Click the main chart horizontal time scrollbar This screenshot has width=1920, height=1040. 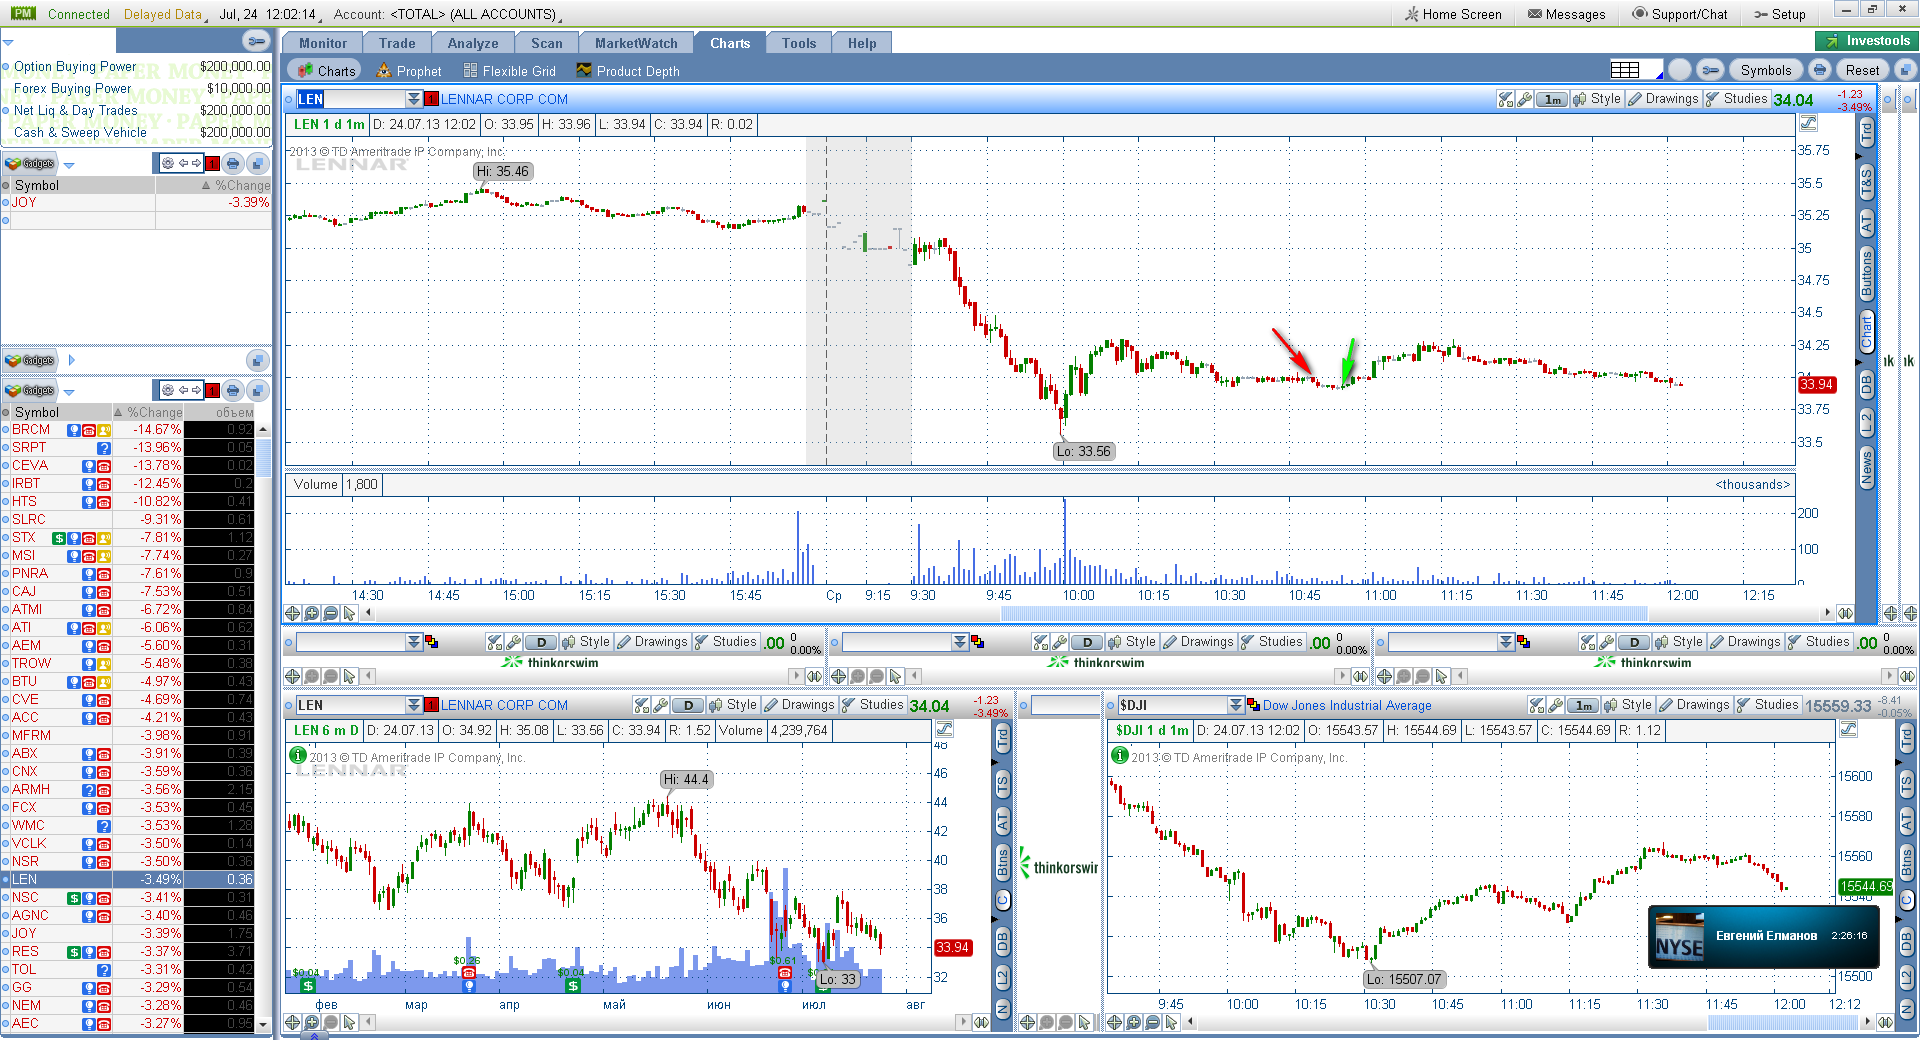(1323, 613)
